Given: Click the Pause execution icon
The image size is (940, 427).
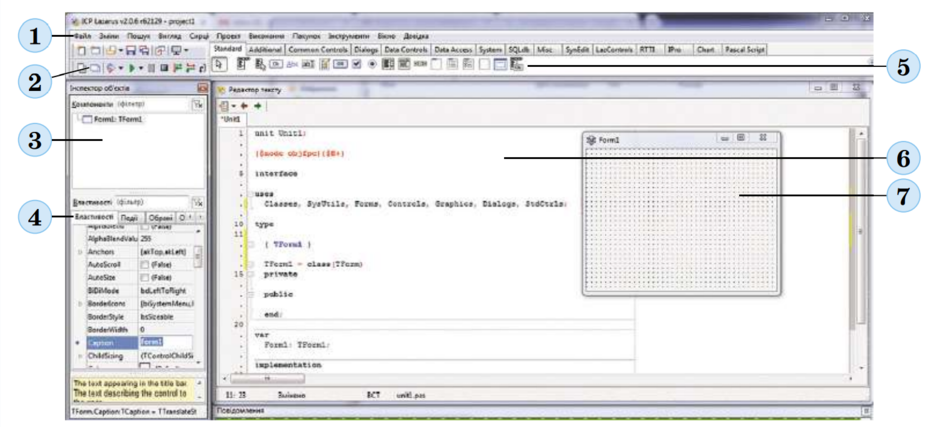Looking at the screenshot, I should tap(151, 68).
